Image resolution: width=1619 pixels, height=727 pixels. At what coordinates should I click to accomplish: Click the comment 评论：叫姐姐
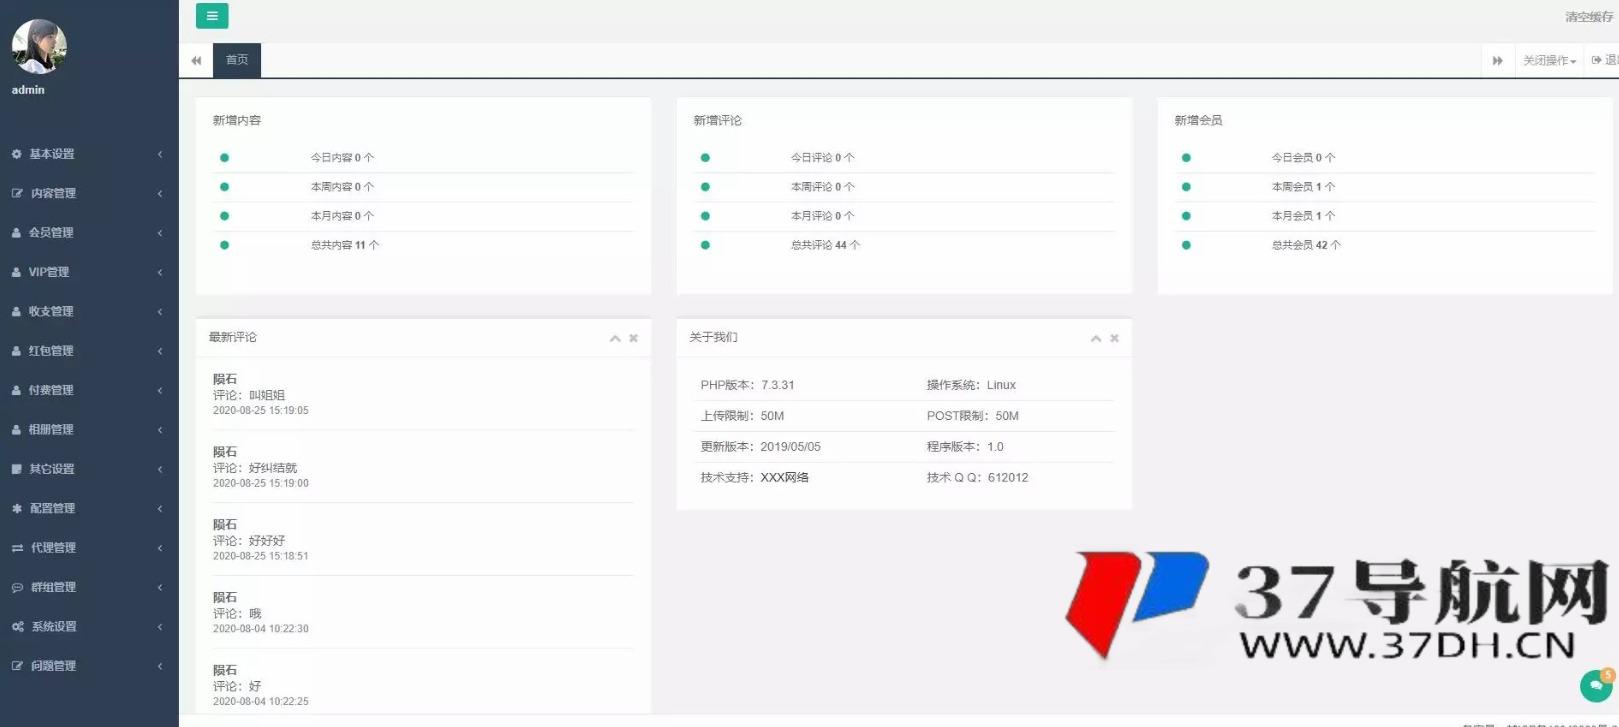(249, 395)
